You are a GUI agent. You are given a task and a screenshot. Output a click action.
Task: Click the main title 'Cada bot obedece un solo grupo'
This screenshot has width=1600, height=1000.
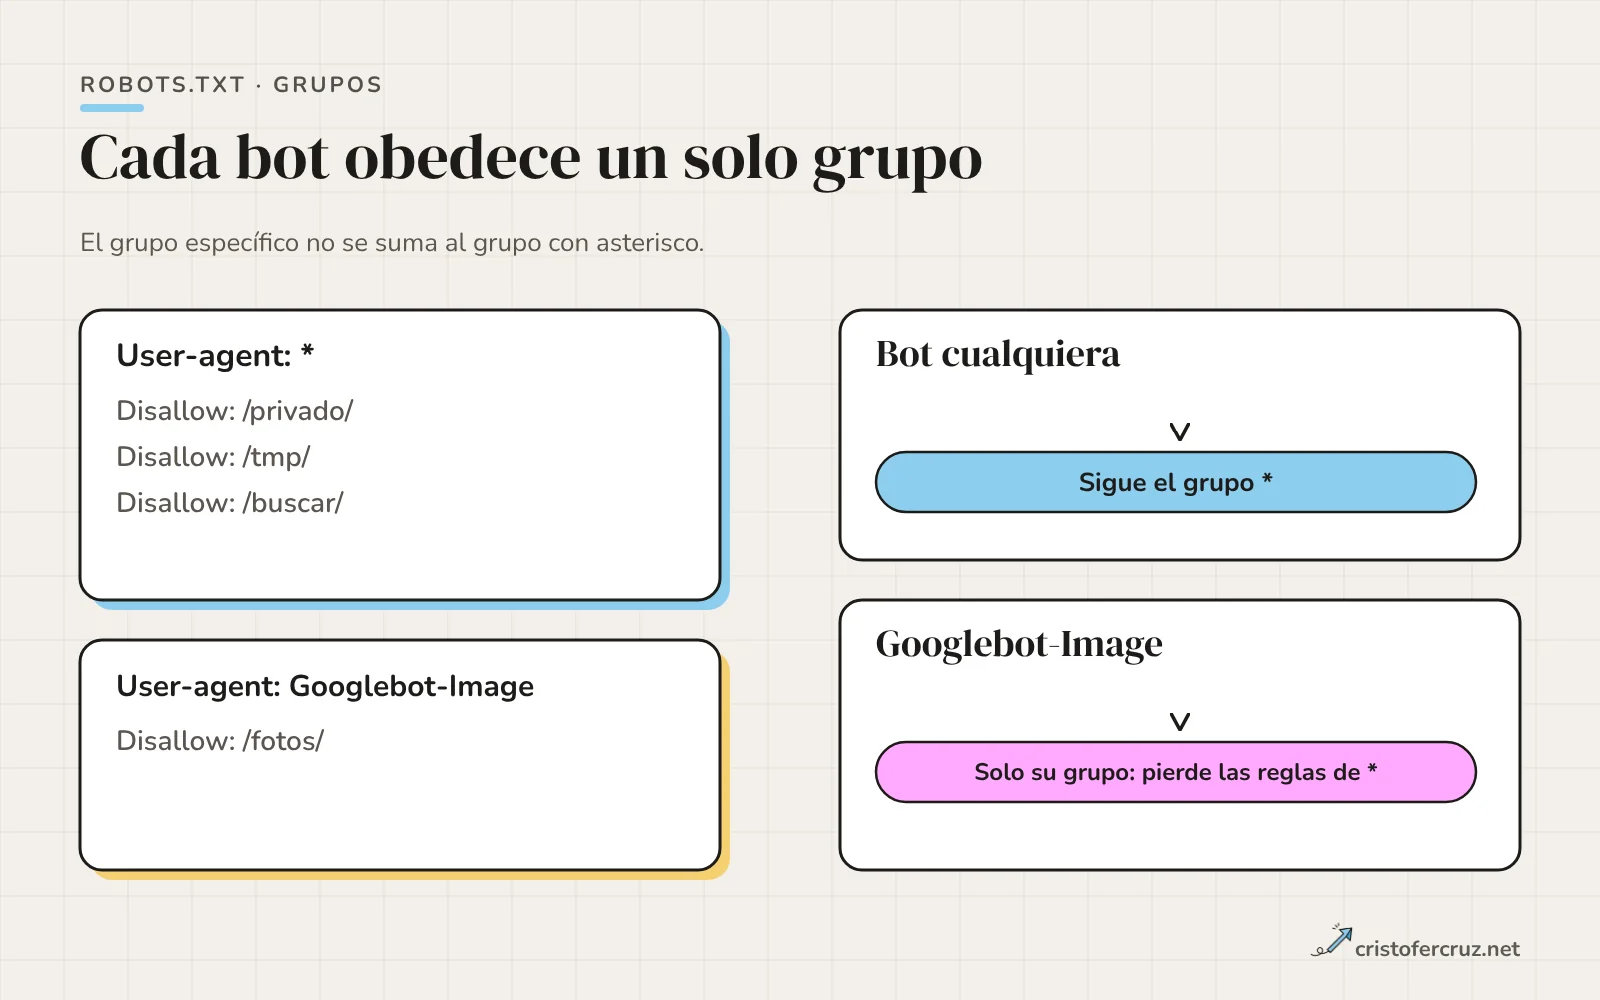click(531, 158)
